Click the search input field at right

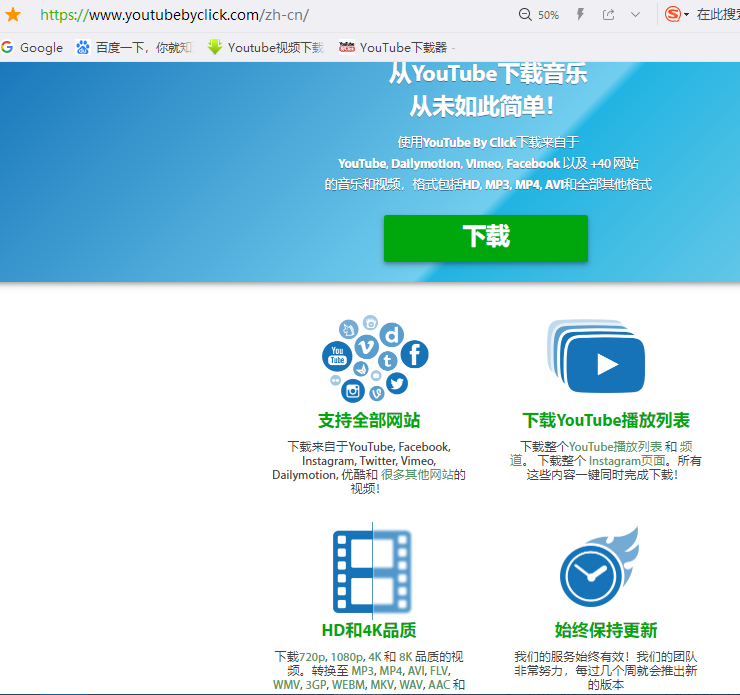tap(717, 15)
